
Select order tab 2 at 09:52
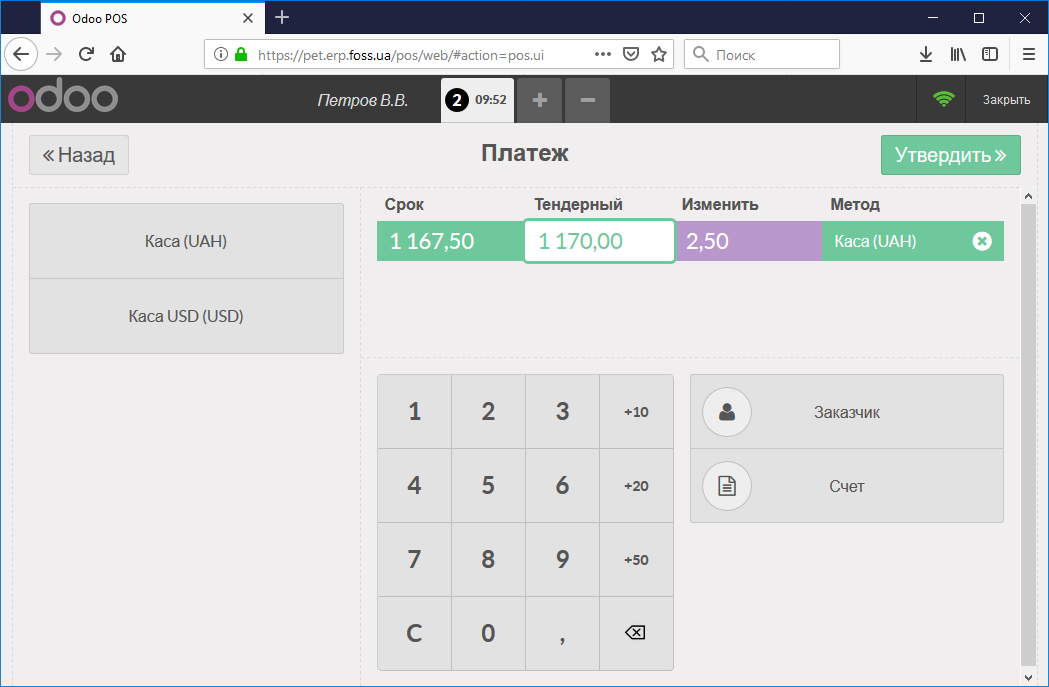[x=477, y=100]
